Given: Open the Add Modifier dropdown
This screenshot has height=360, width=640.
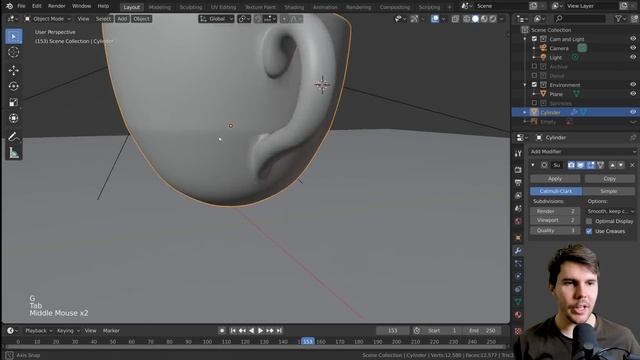Looking at the screenshot, I should (582, 151).
